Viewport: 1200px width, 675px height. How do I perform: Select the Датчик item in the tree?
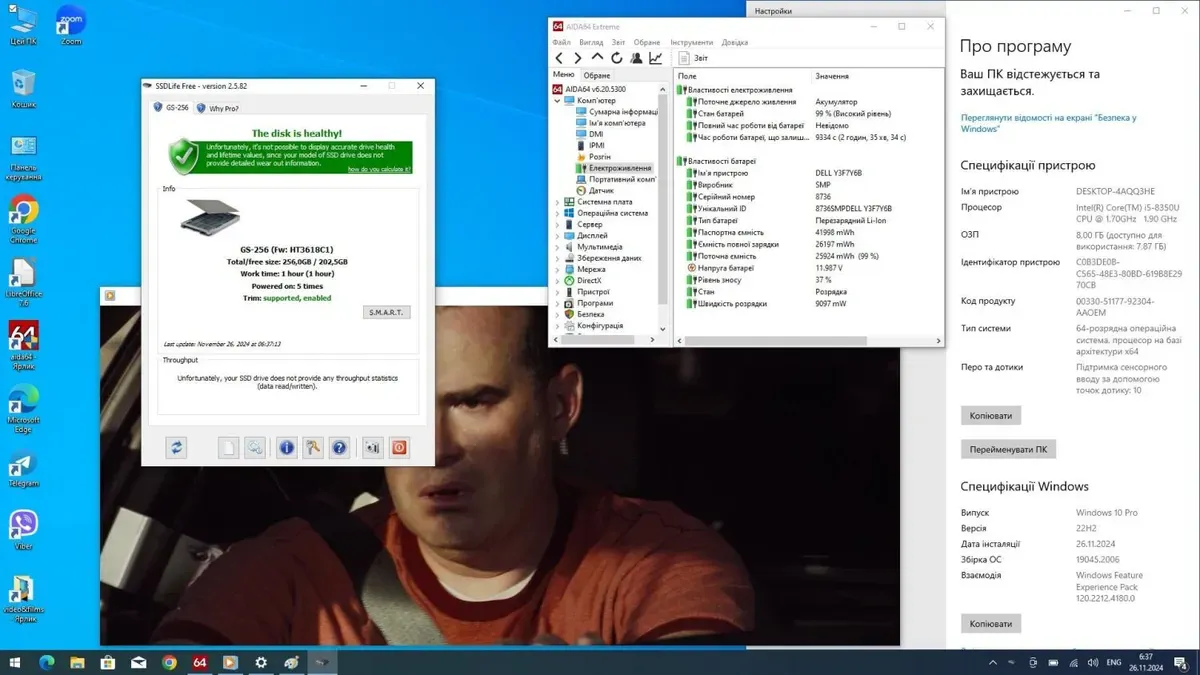601,190
